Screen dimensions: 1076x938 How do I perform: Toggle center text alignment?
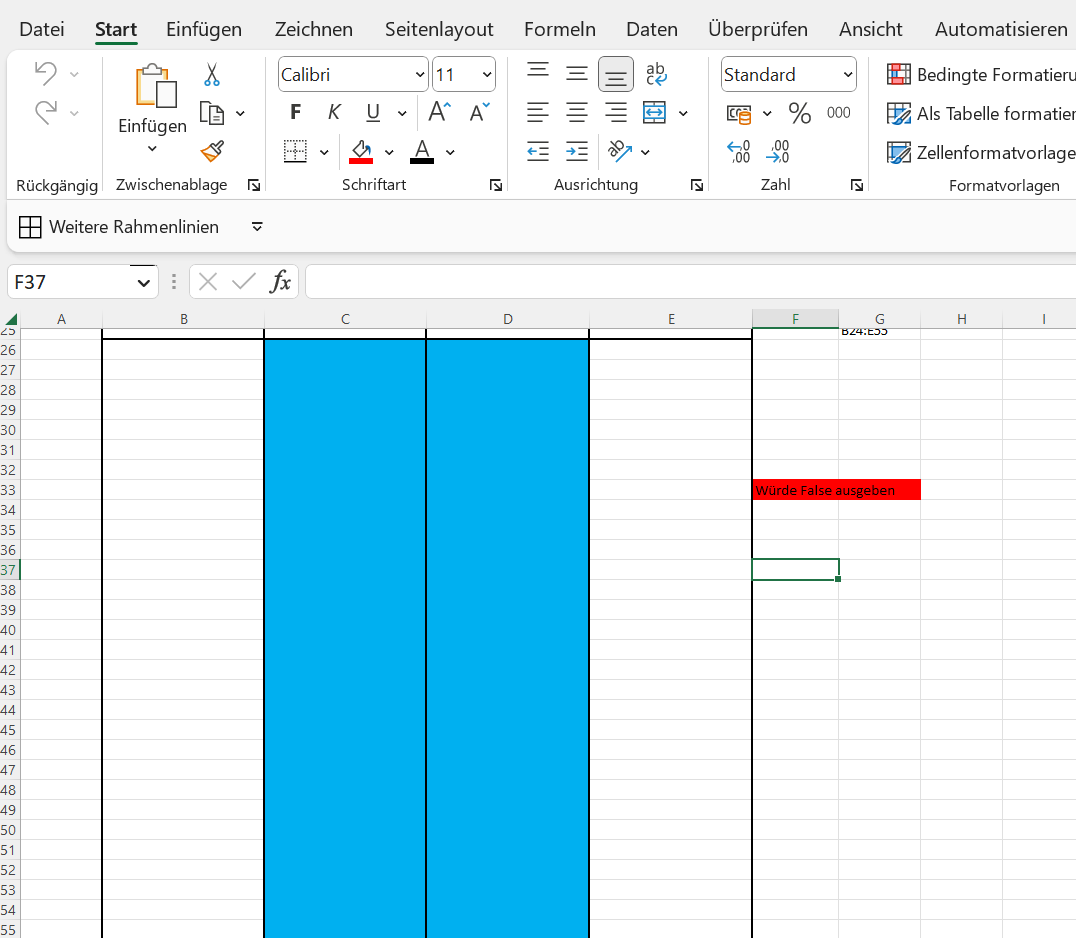[x=576, y=113]
